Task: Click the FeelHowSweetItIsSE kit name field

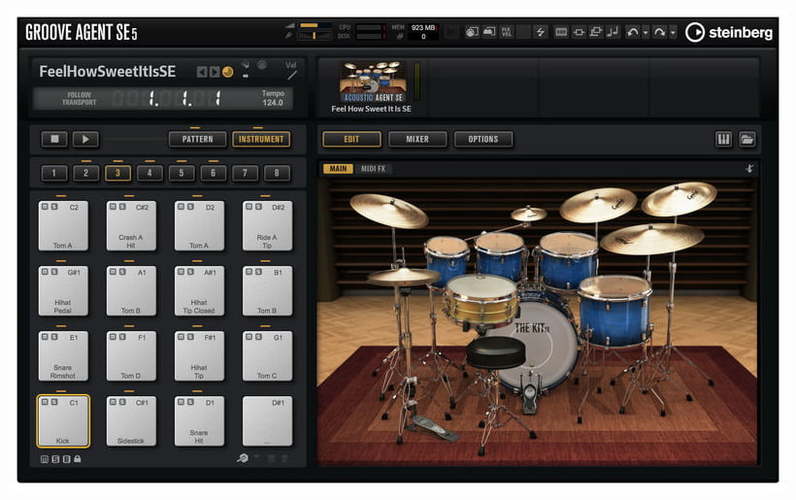Action: (x=108, y=72)
